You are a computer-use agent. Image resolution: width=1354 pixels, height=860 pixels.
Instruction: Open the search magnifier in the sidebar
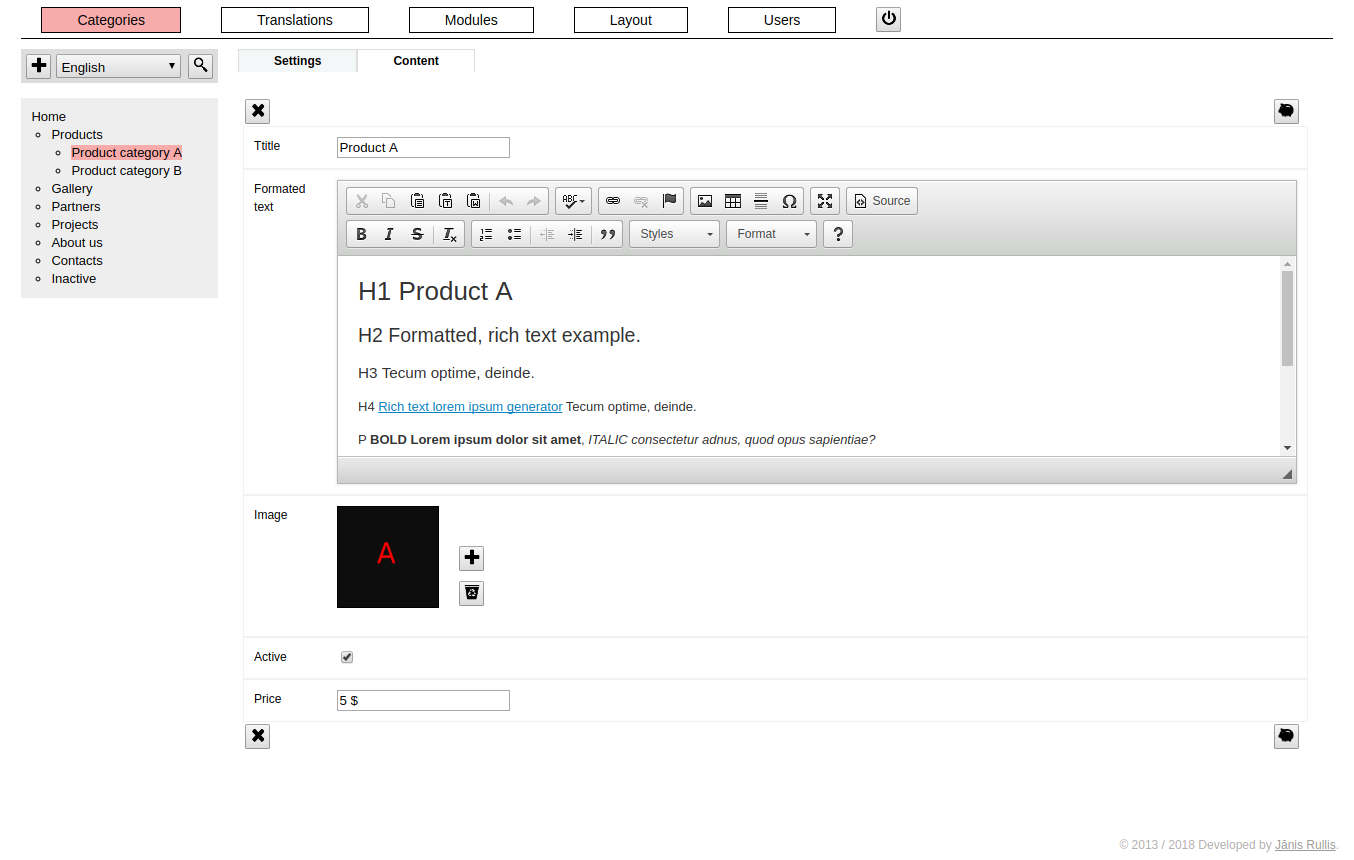click(201, 66)
